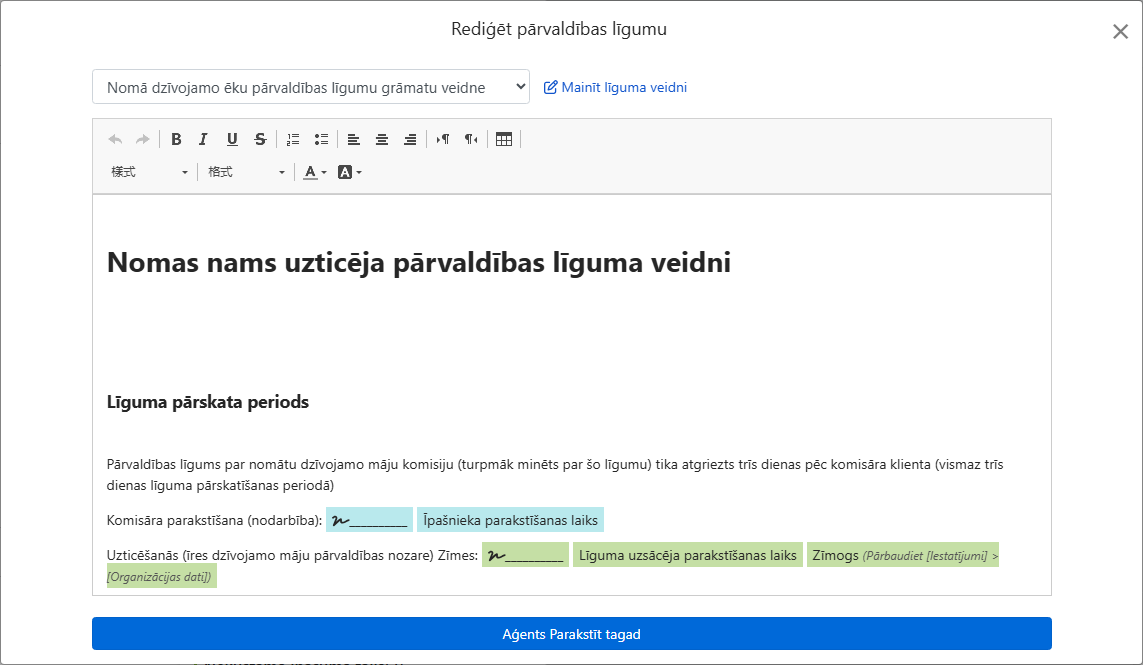Image resolution: width=1143 pixels, height=665 pixels.
Task: Close the Rediģēt pārvaldības līgumu dialog
Action: coord(1120,31)
